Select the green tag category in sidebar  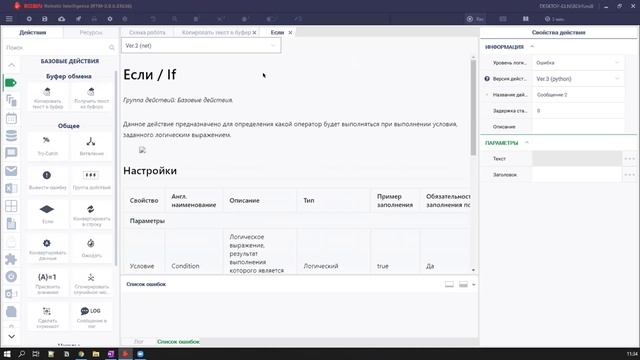[x=11, y=83]
